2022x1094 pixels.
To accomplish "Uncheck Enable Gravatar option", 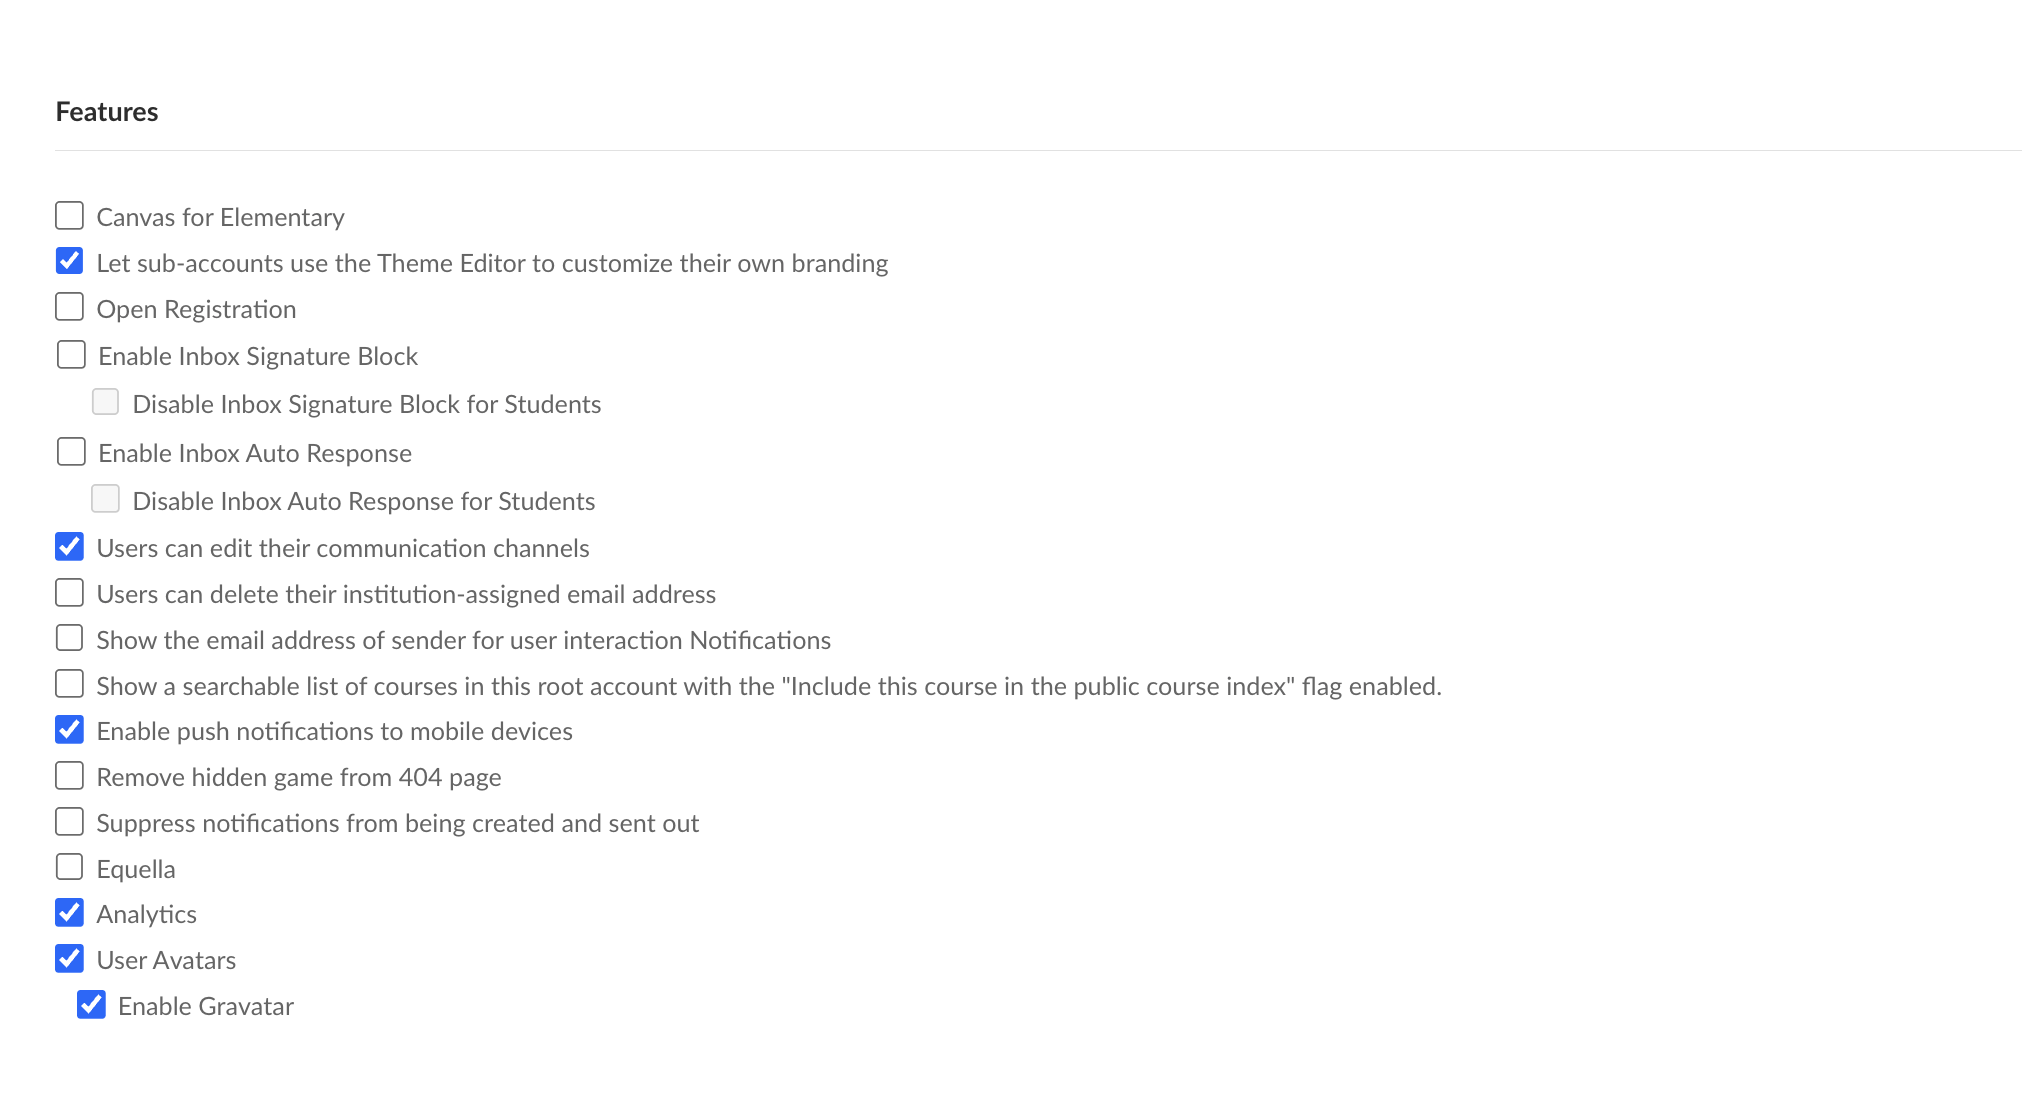I will [91, 1004].
